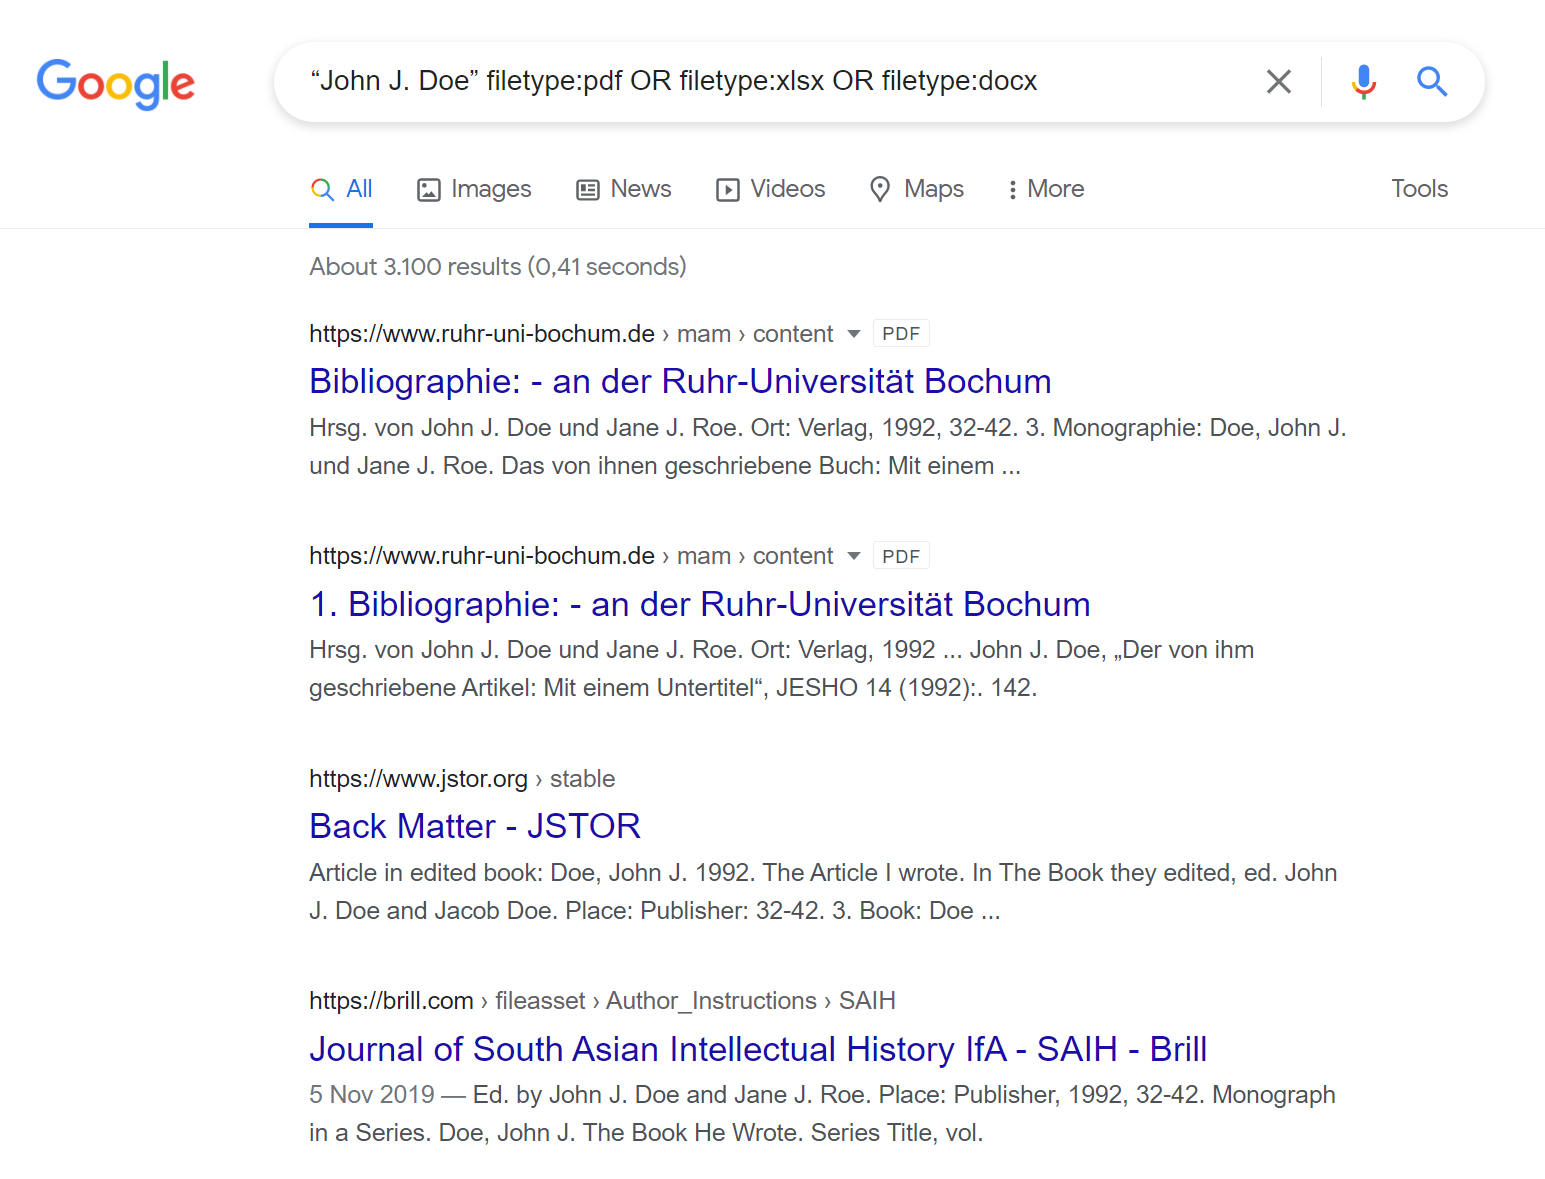The width and height of the screenshot is (1545, 1179).
Task: Click the PDF badge on the first result
Action: tap(901, 334)
